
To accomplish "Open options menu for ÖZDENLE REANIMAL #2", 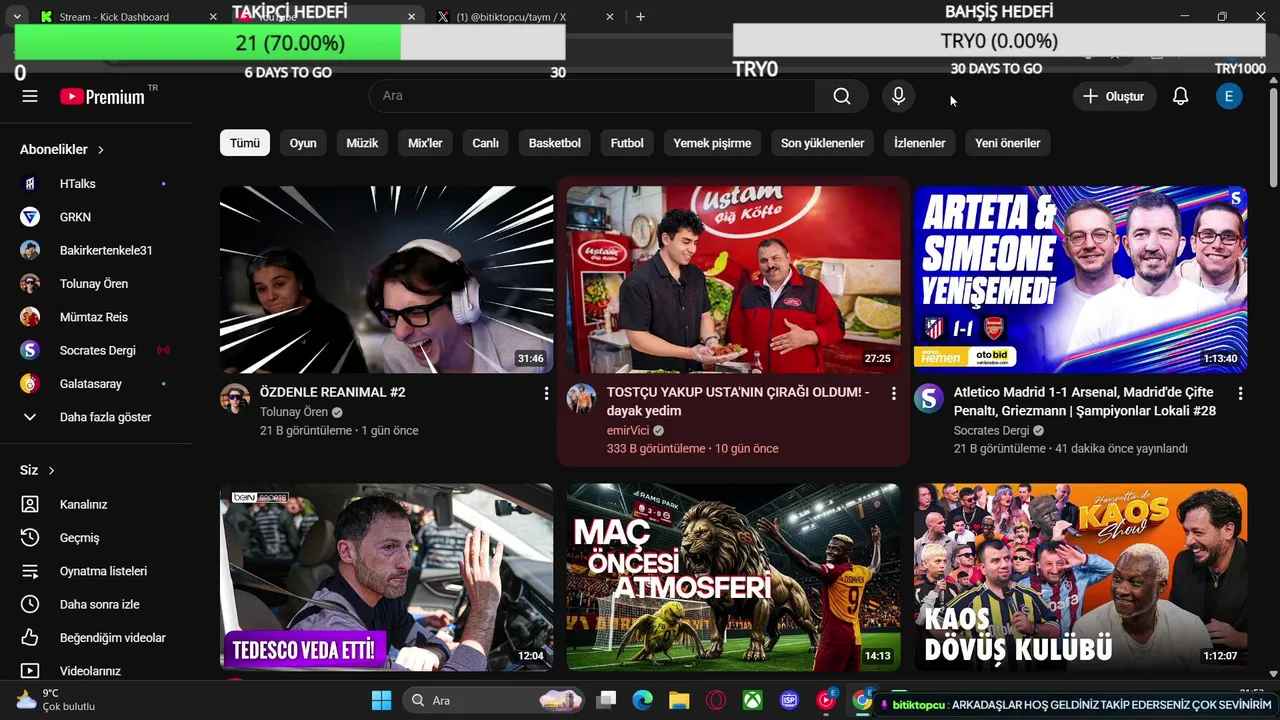I will 546,394.
